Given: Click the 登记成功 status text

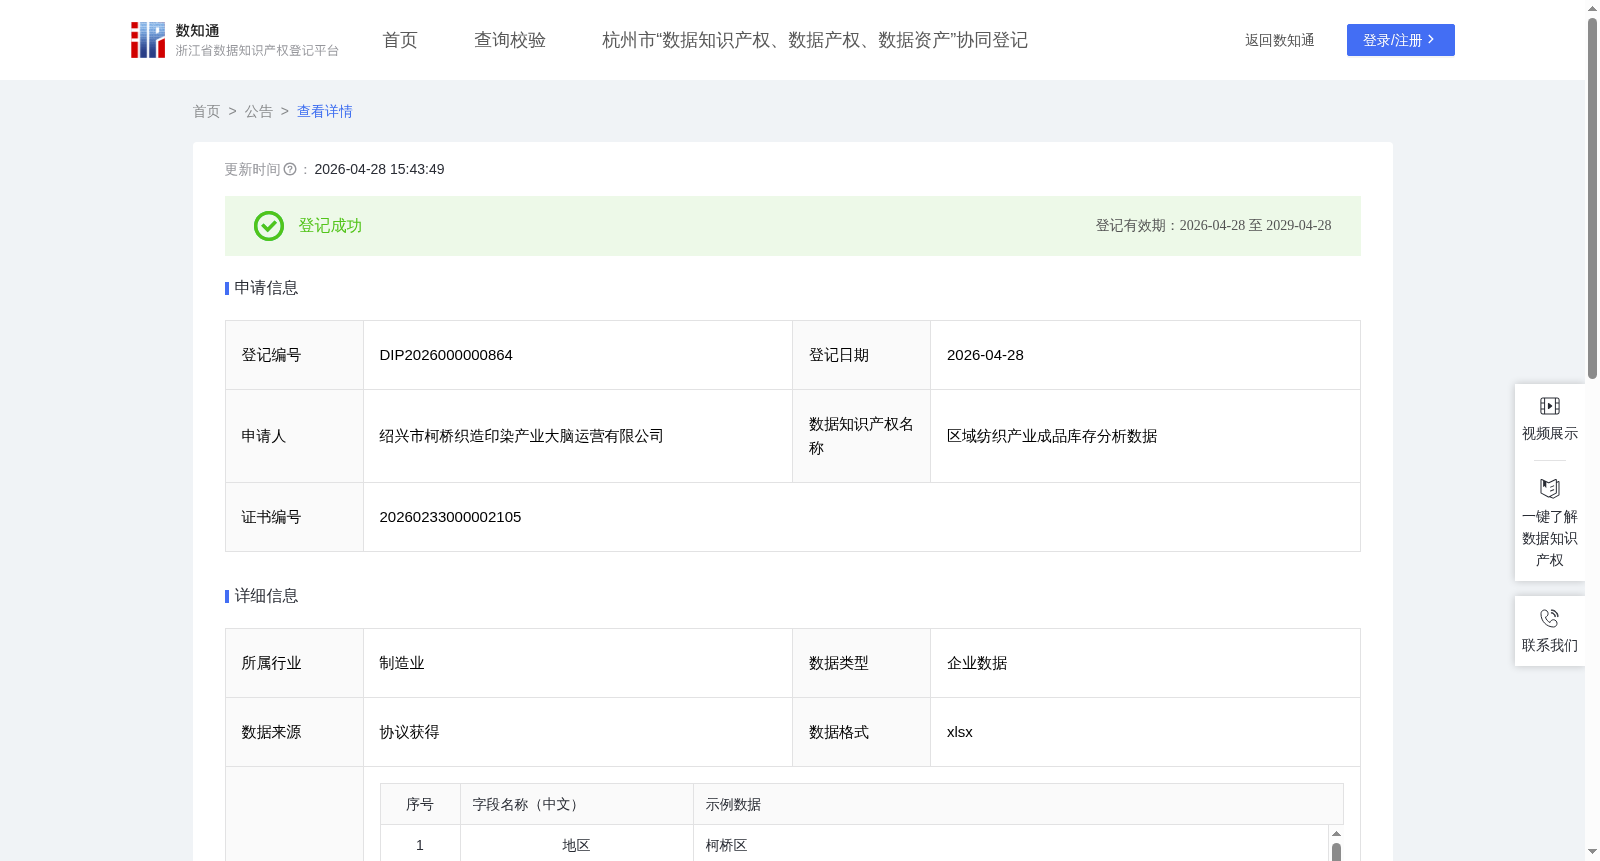Looking at the screenshot, I should pos(330,226).
